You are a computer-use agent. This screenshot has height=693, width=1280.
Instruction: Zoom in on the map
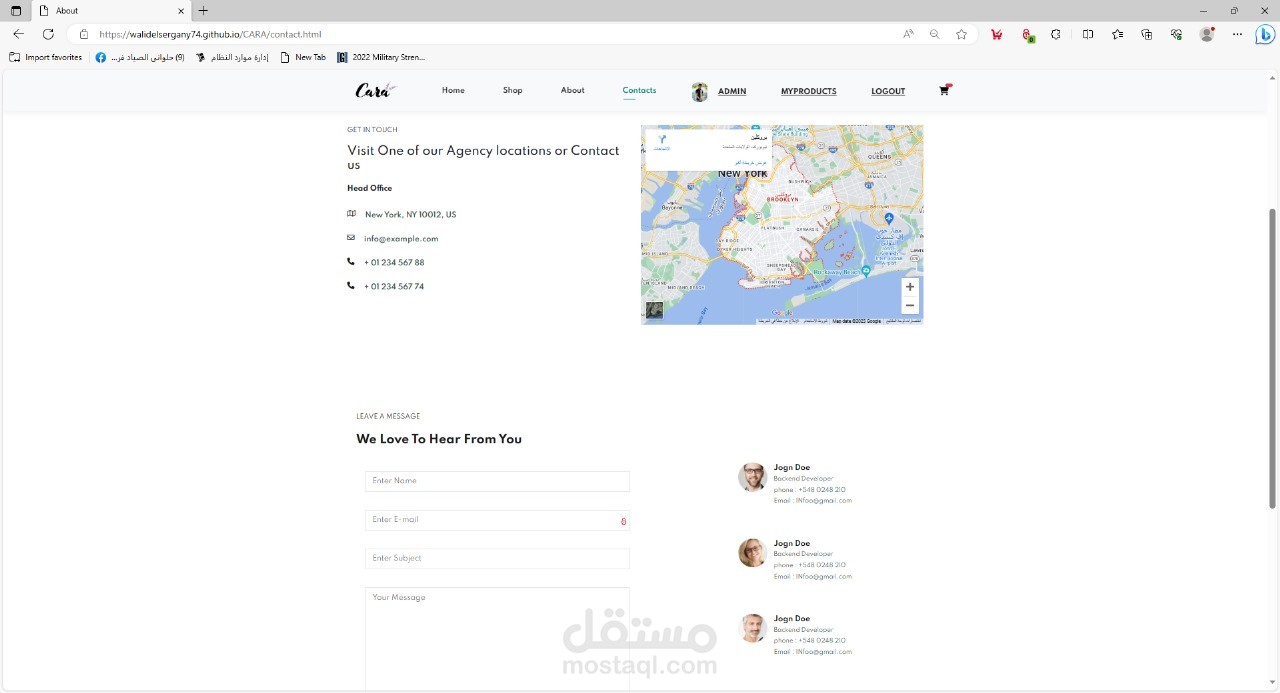click(x=909, y=287)
